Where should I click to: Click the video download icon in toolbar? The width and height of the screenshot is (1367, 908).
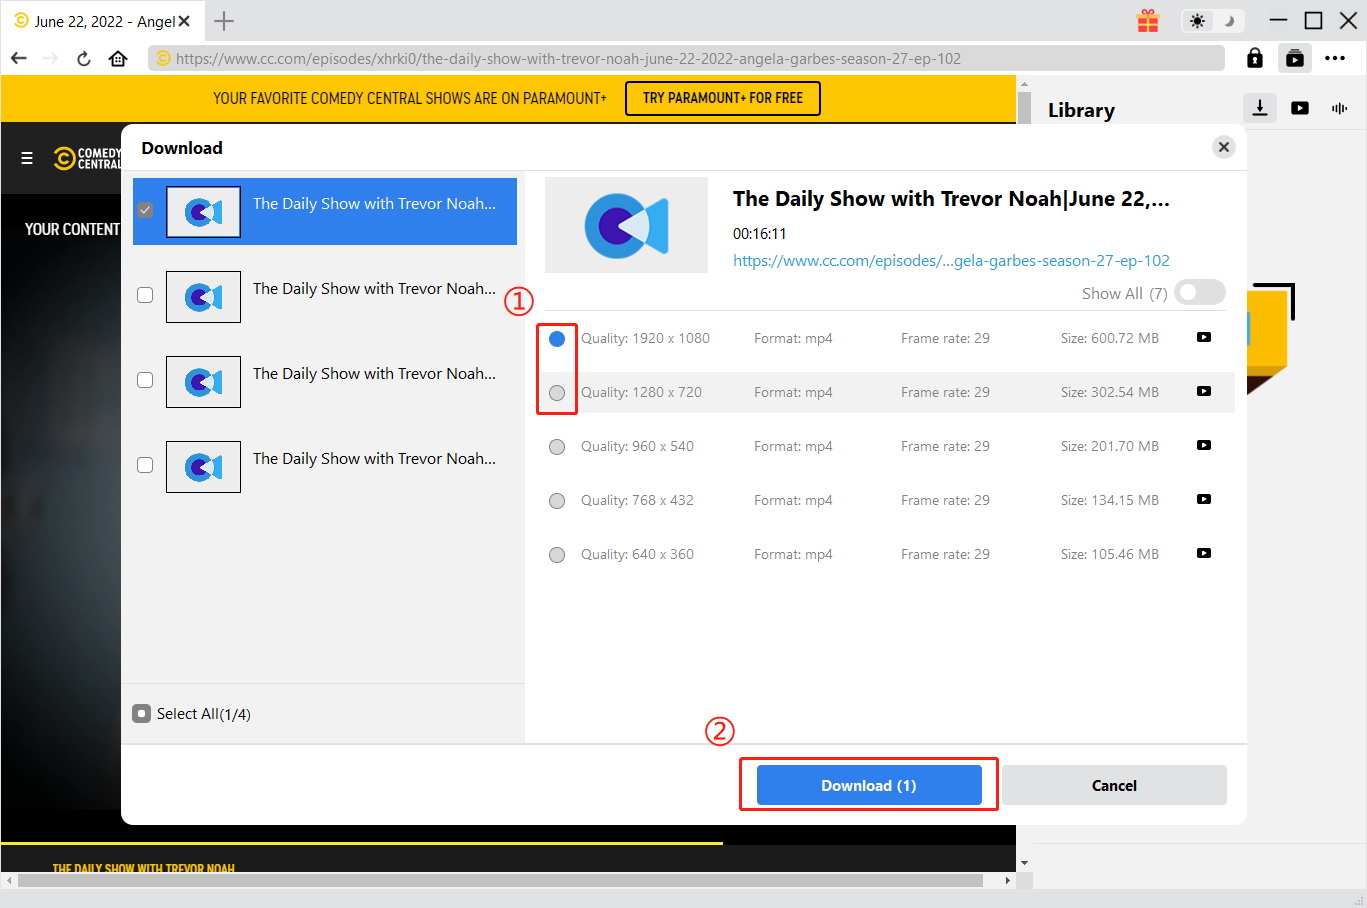pyautogui.click(x=1295, y=58)
